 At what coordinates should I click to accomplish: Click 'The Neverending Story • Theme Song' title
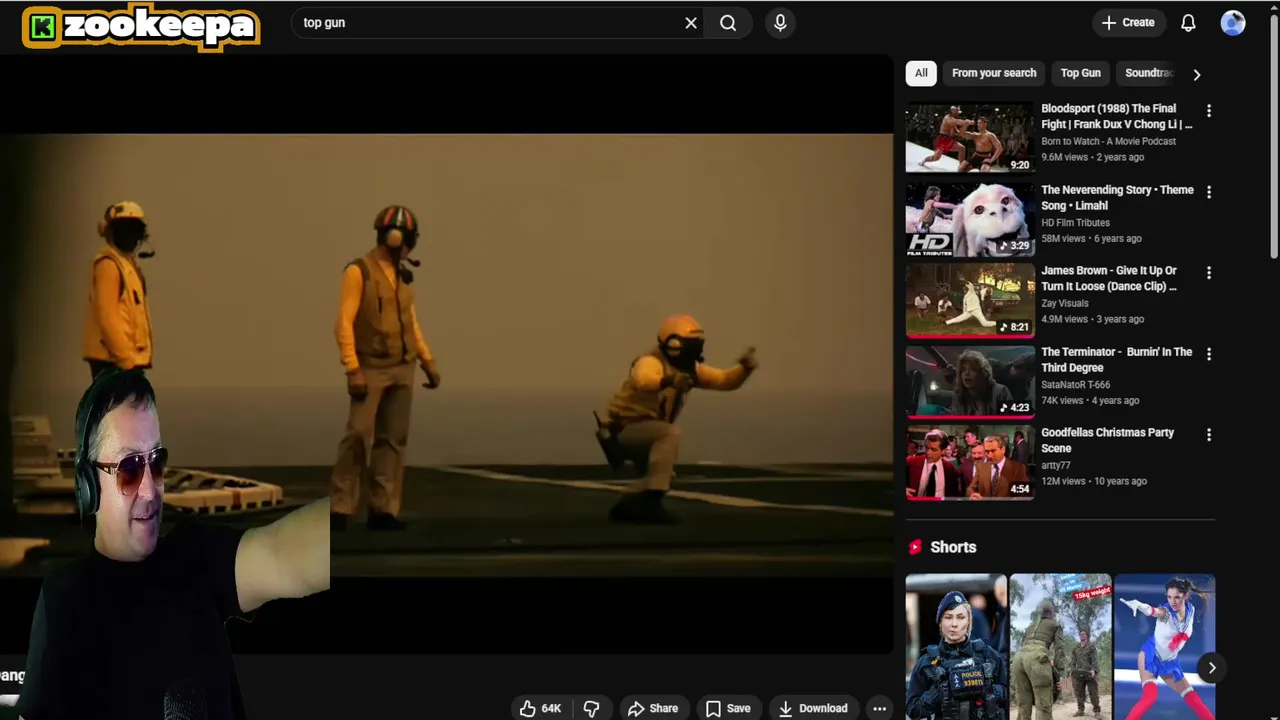(1117, 197)
